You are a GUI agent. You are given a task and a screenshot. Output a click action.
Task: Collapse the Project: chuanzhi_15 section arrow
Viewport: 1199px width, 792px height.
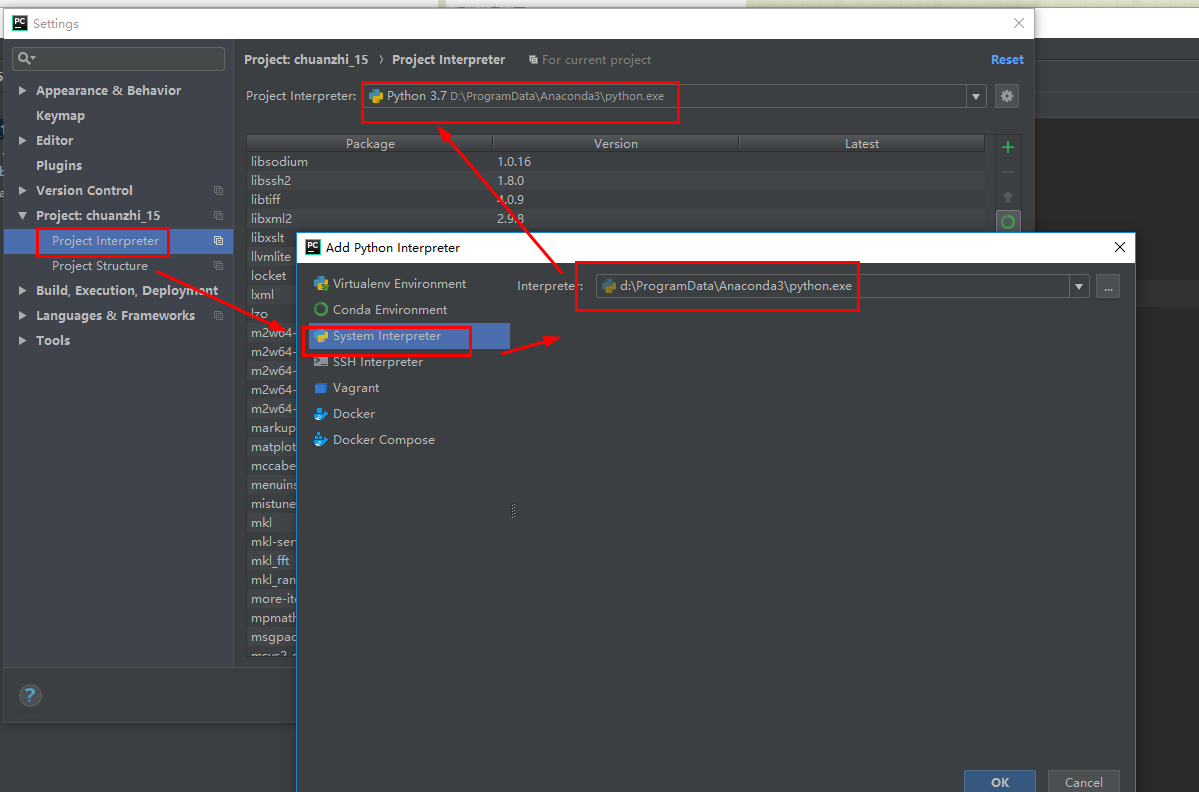22,216
